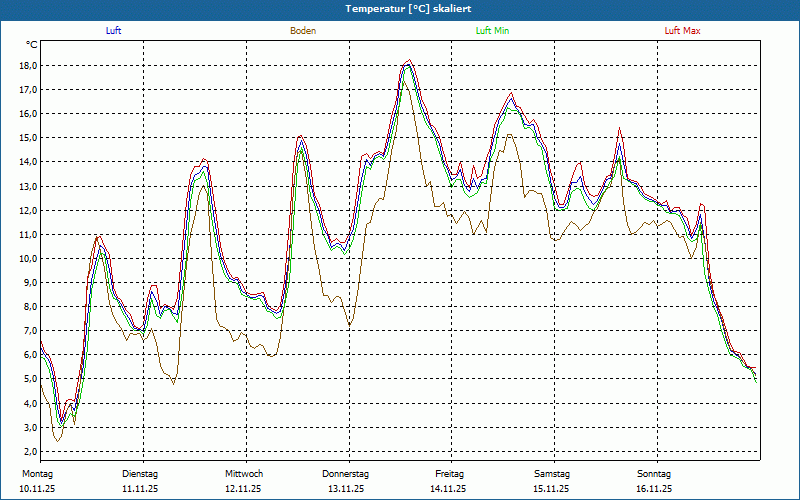Click the 14,0 value on temperature axis
800x500 pixels.
27,162
